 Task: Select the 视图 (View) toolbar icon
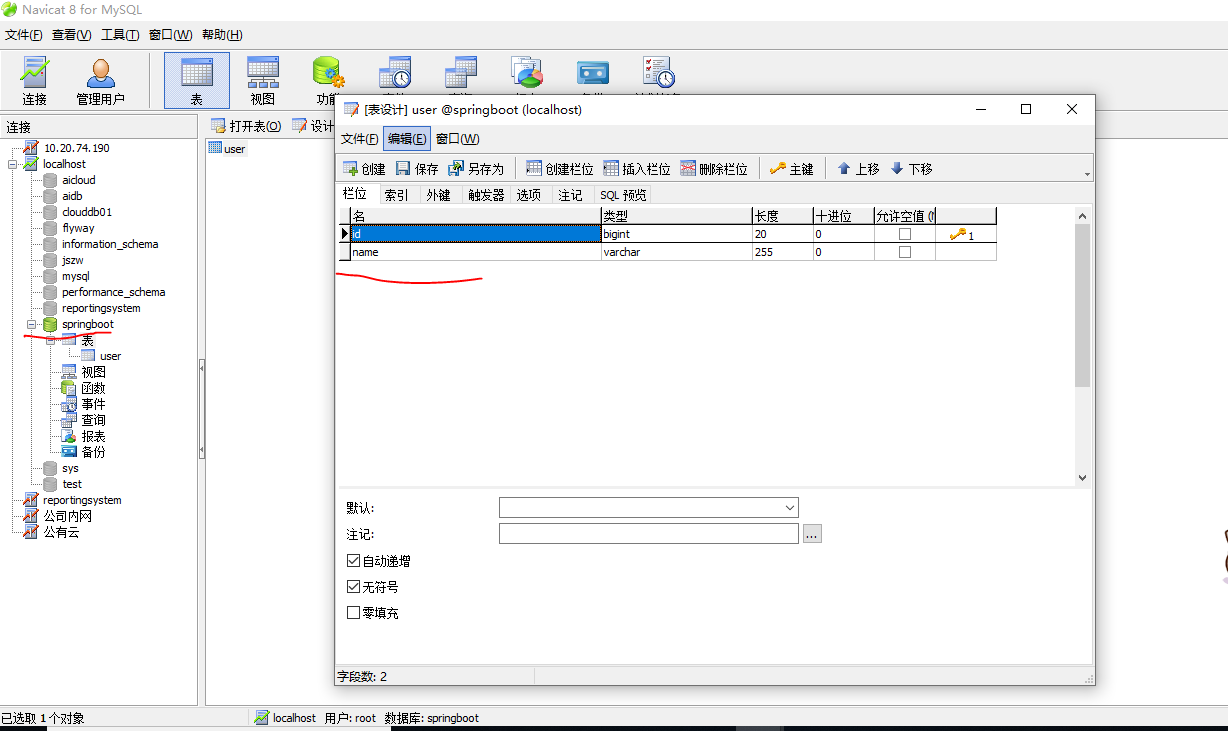pos(263,80)
